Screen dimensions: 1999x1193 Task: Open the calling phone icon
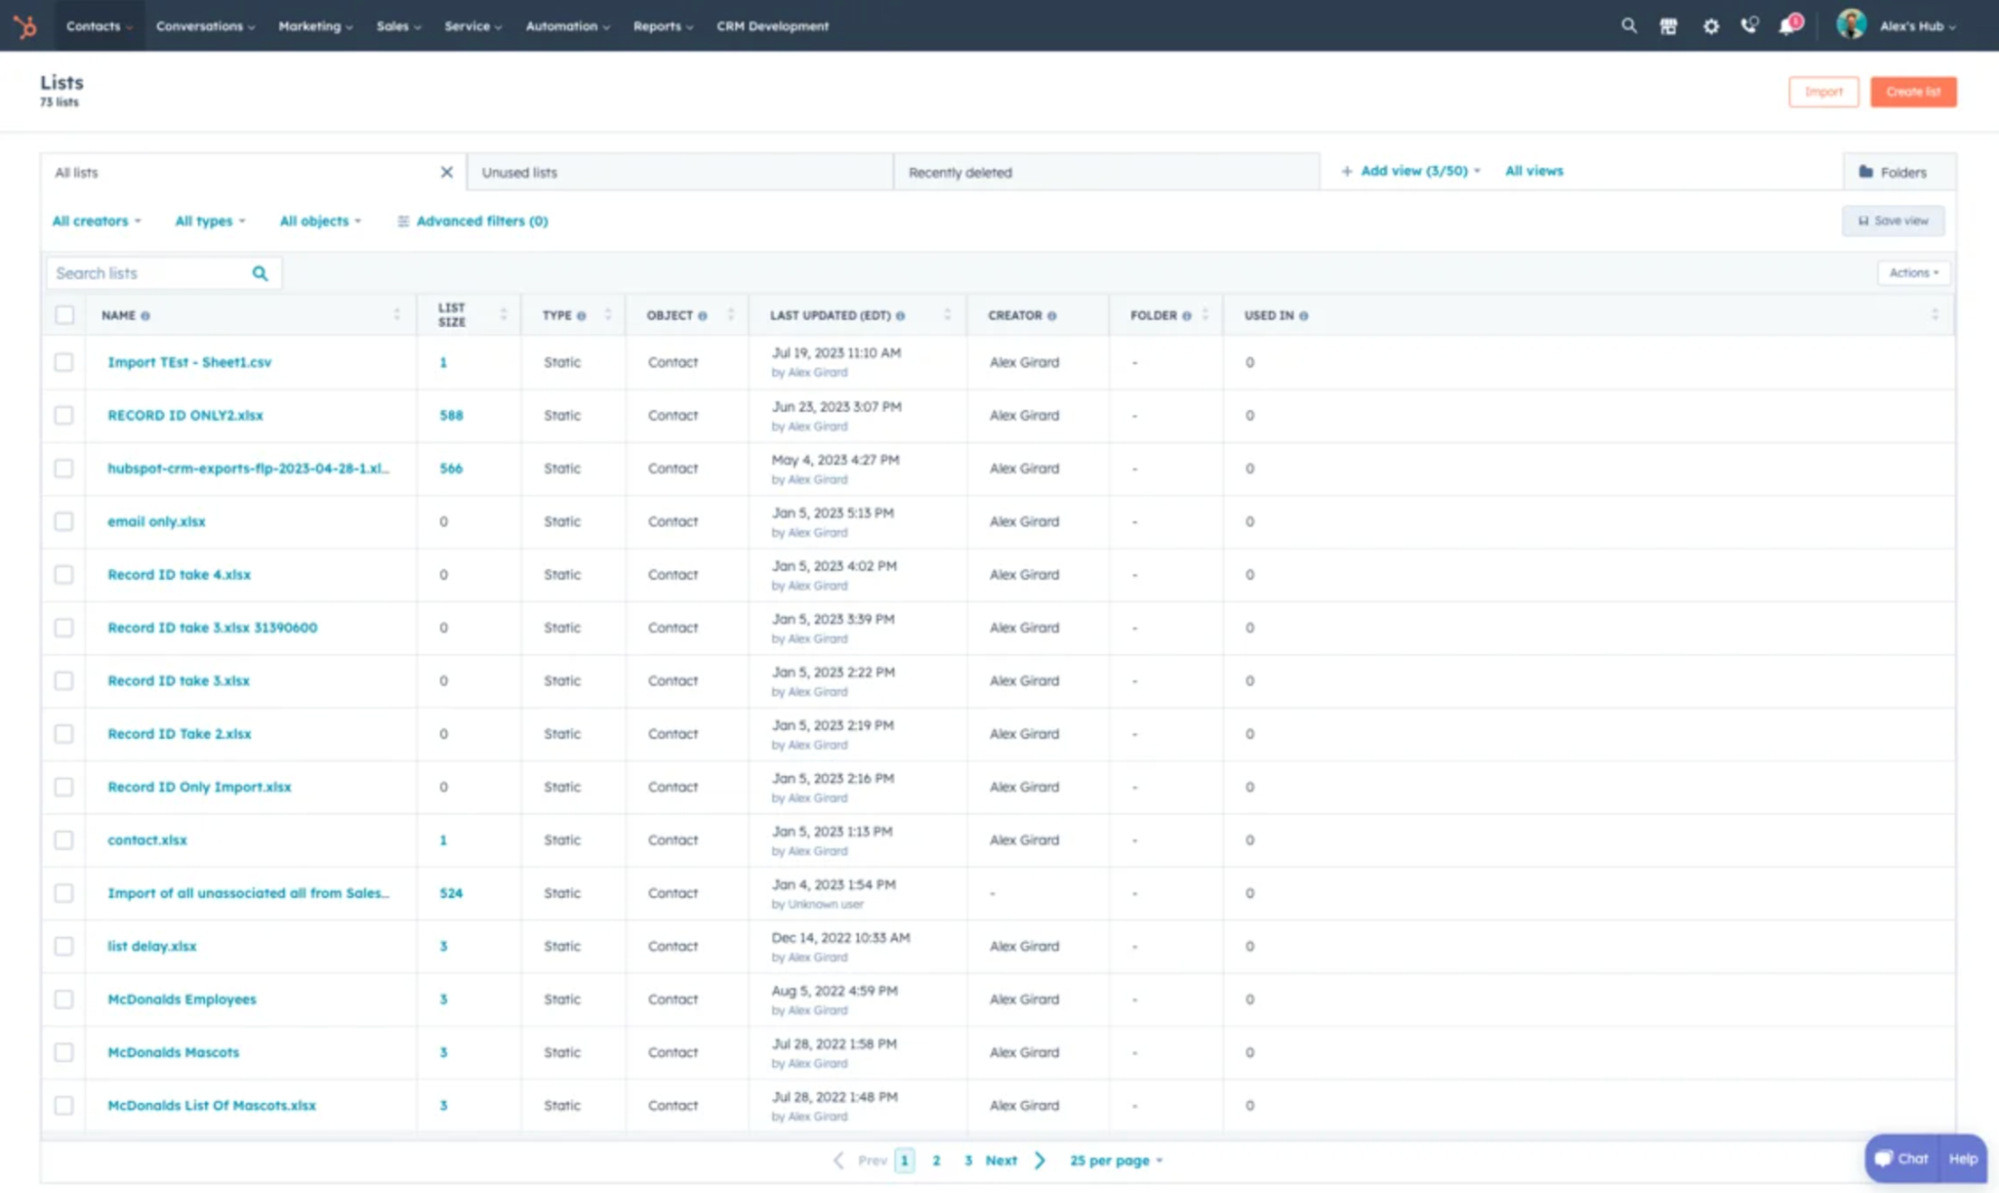click(1749, 26)
